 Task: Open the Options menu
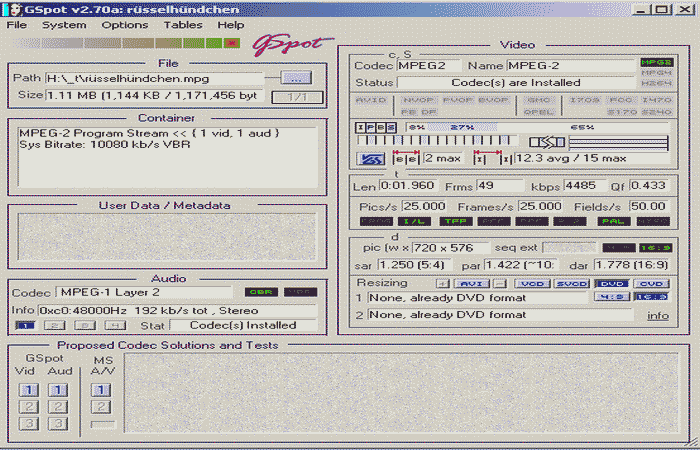[124, 24]
